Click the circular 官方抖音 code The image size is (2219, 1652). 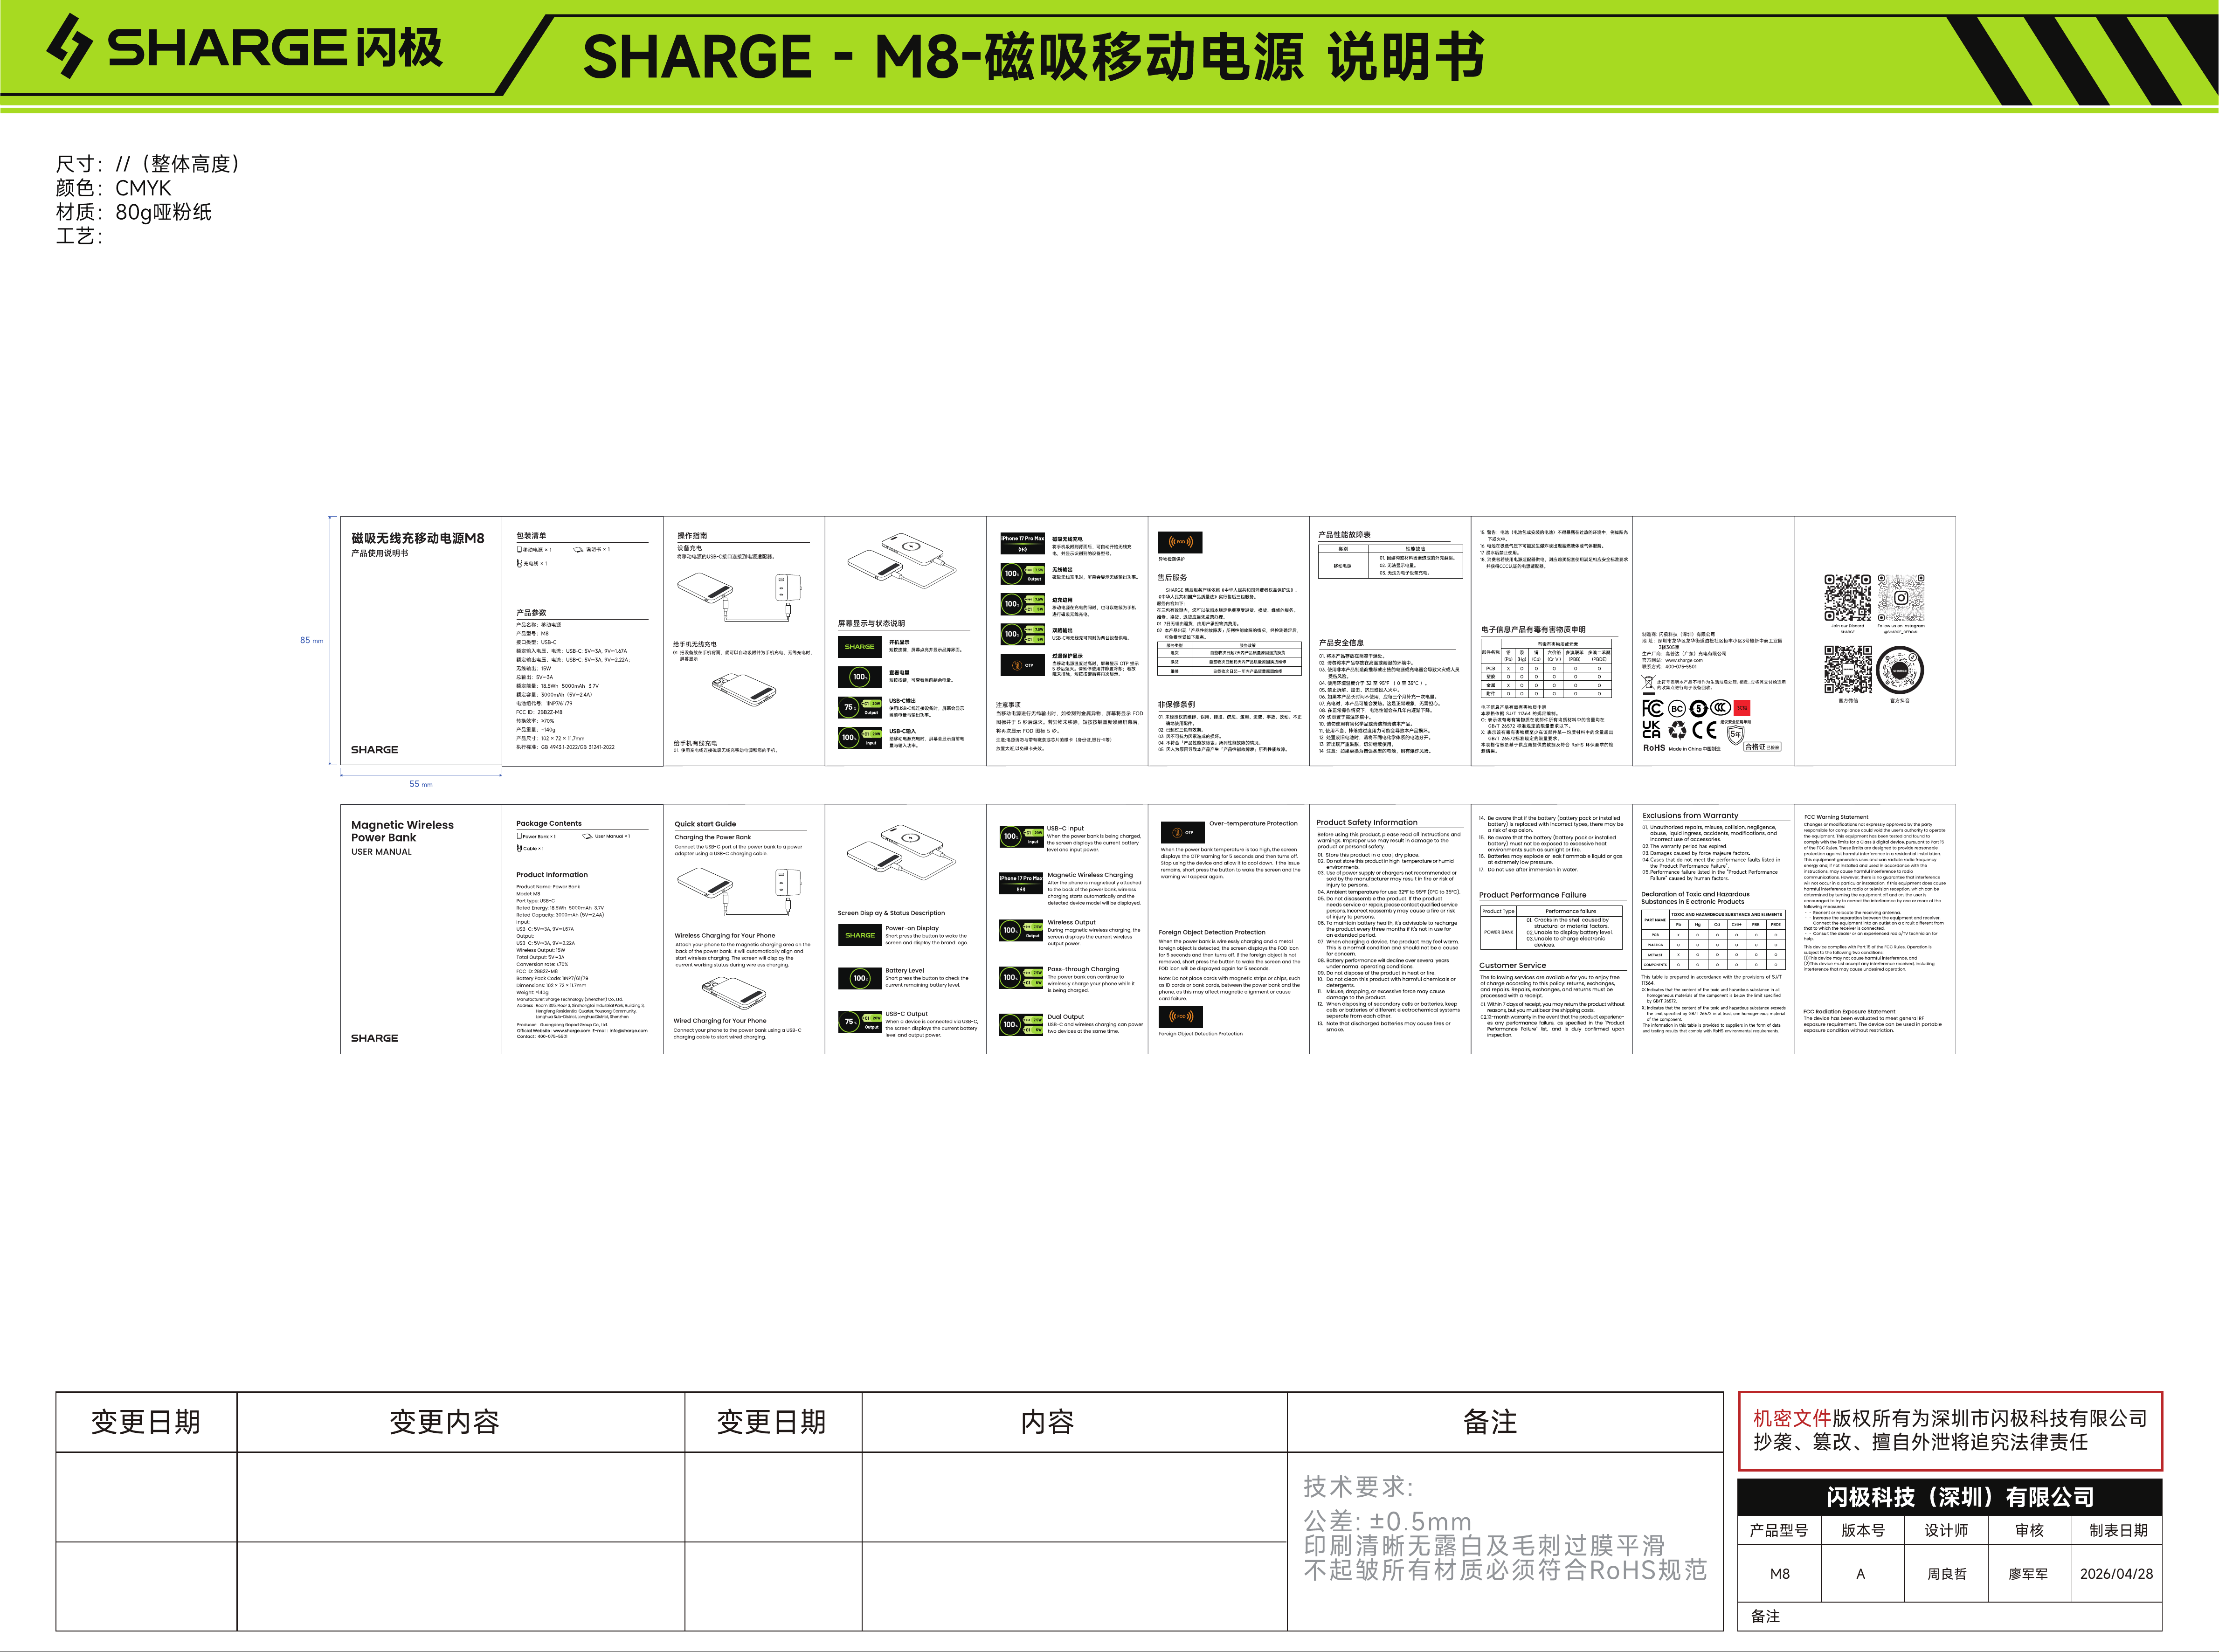1900,670
